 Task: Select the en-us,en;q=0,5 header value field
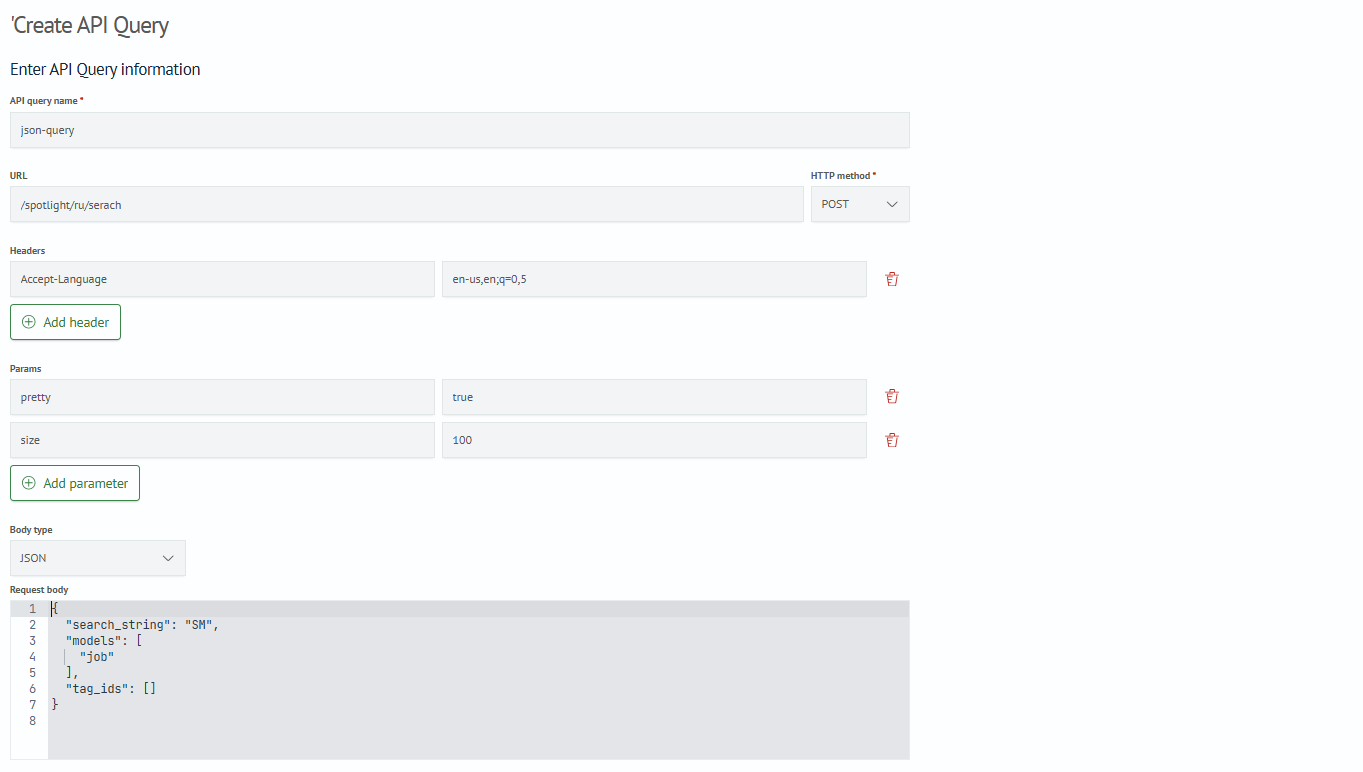[x=654, y=280]
